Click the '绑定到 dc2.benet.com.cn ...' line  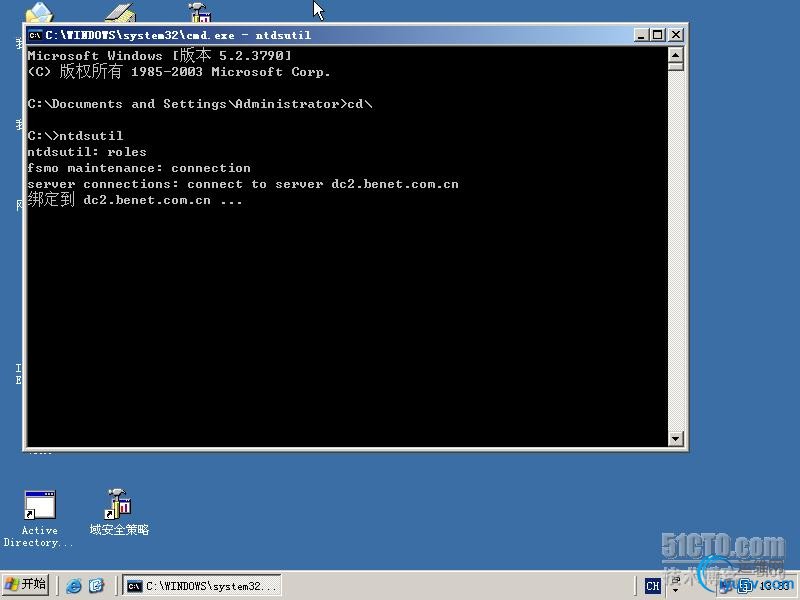click(135, 199)
